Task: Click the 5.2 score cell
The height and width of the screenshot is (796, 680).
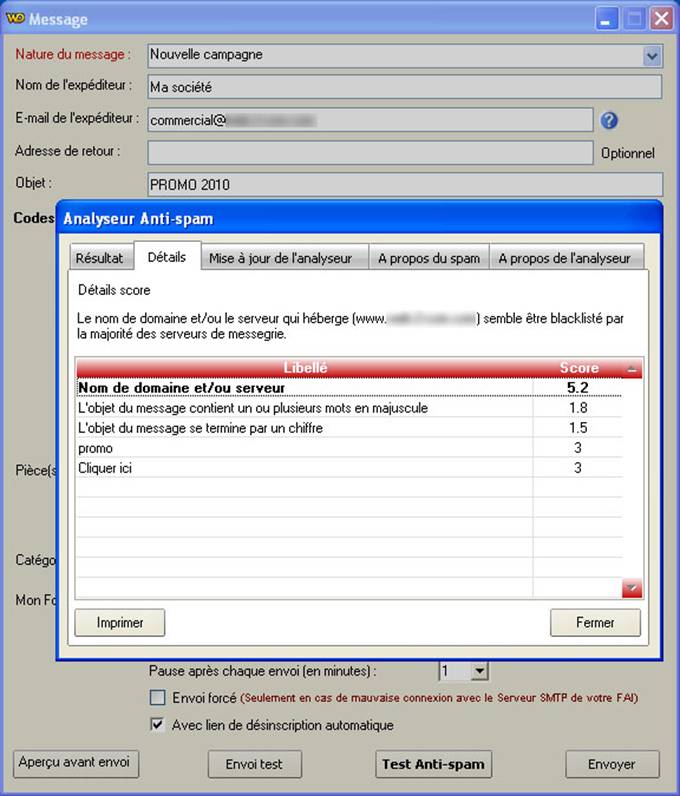Action: coord(577,388)
